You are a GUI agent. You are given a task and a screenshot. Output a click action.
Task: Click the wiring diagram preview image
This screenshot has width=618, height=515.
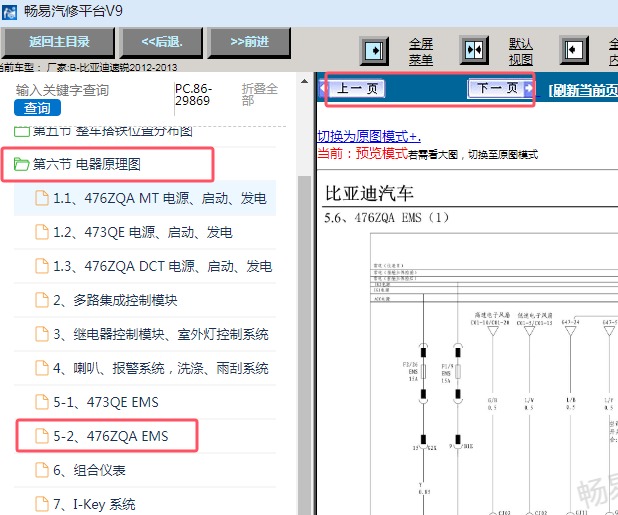[493, 374]
